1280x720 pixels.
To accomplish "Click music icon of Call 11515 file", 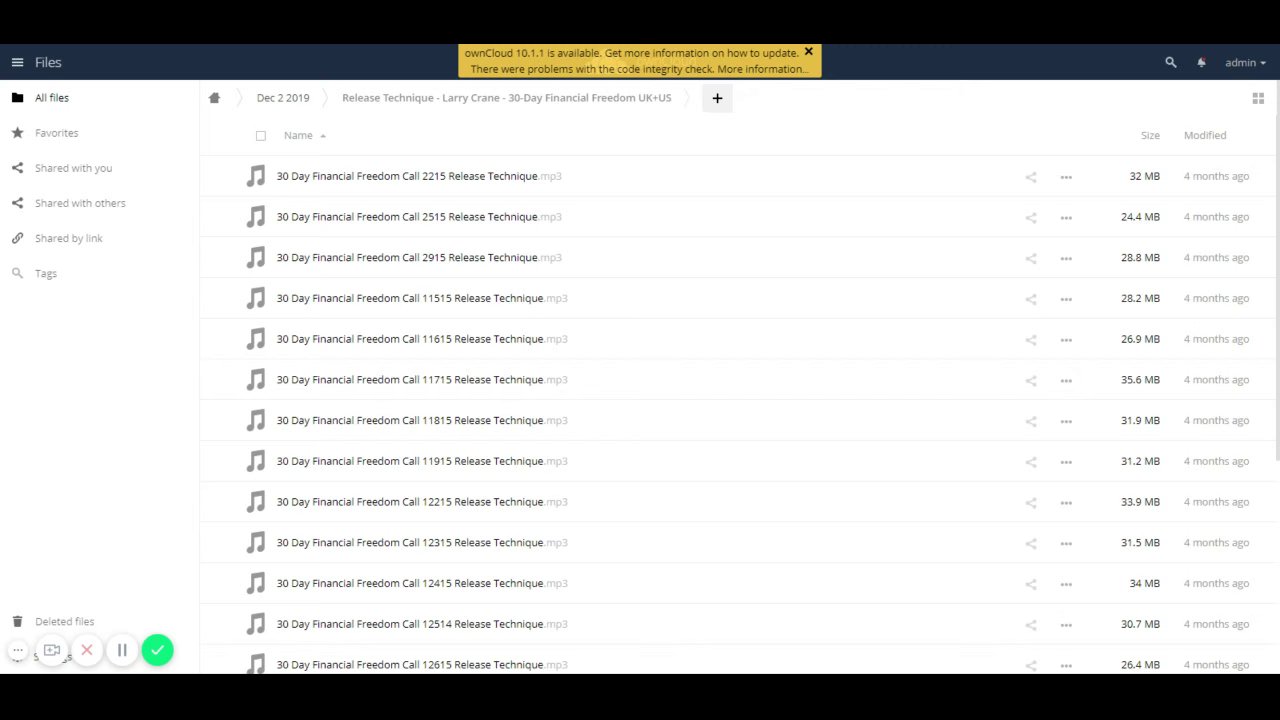I will pyautogui.click(x=256, y=298).
